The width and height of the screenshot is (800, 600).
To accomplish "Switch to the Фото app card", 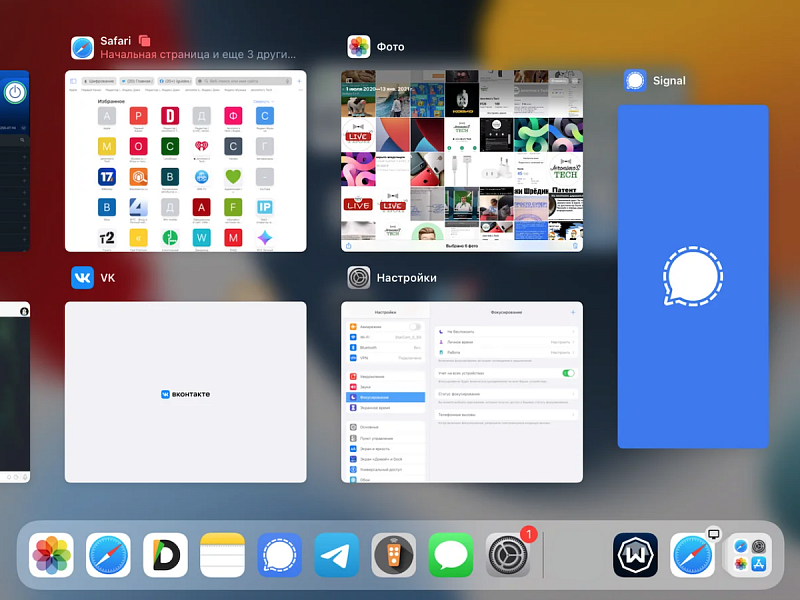I will pyautogui.click(x=461, y=160).
